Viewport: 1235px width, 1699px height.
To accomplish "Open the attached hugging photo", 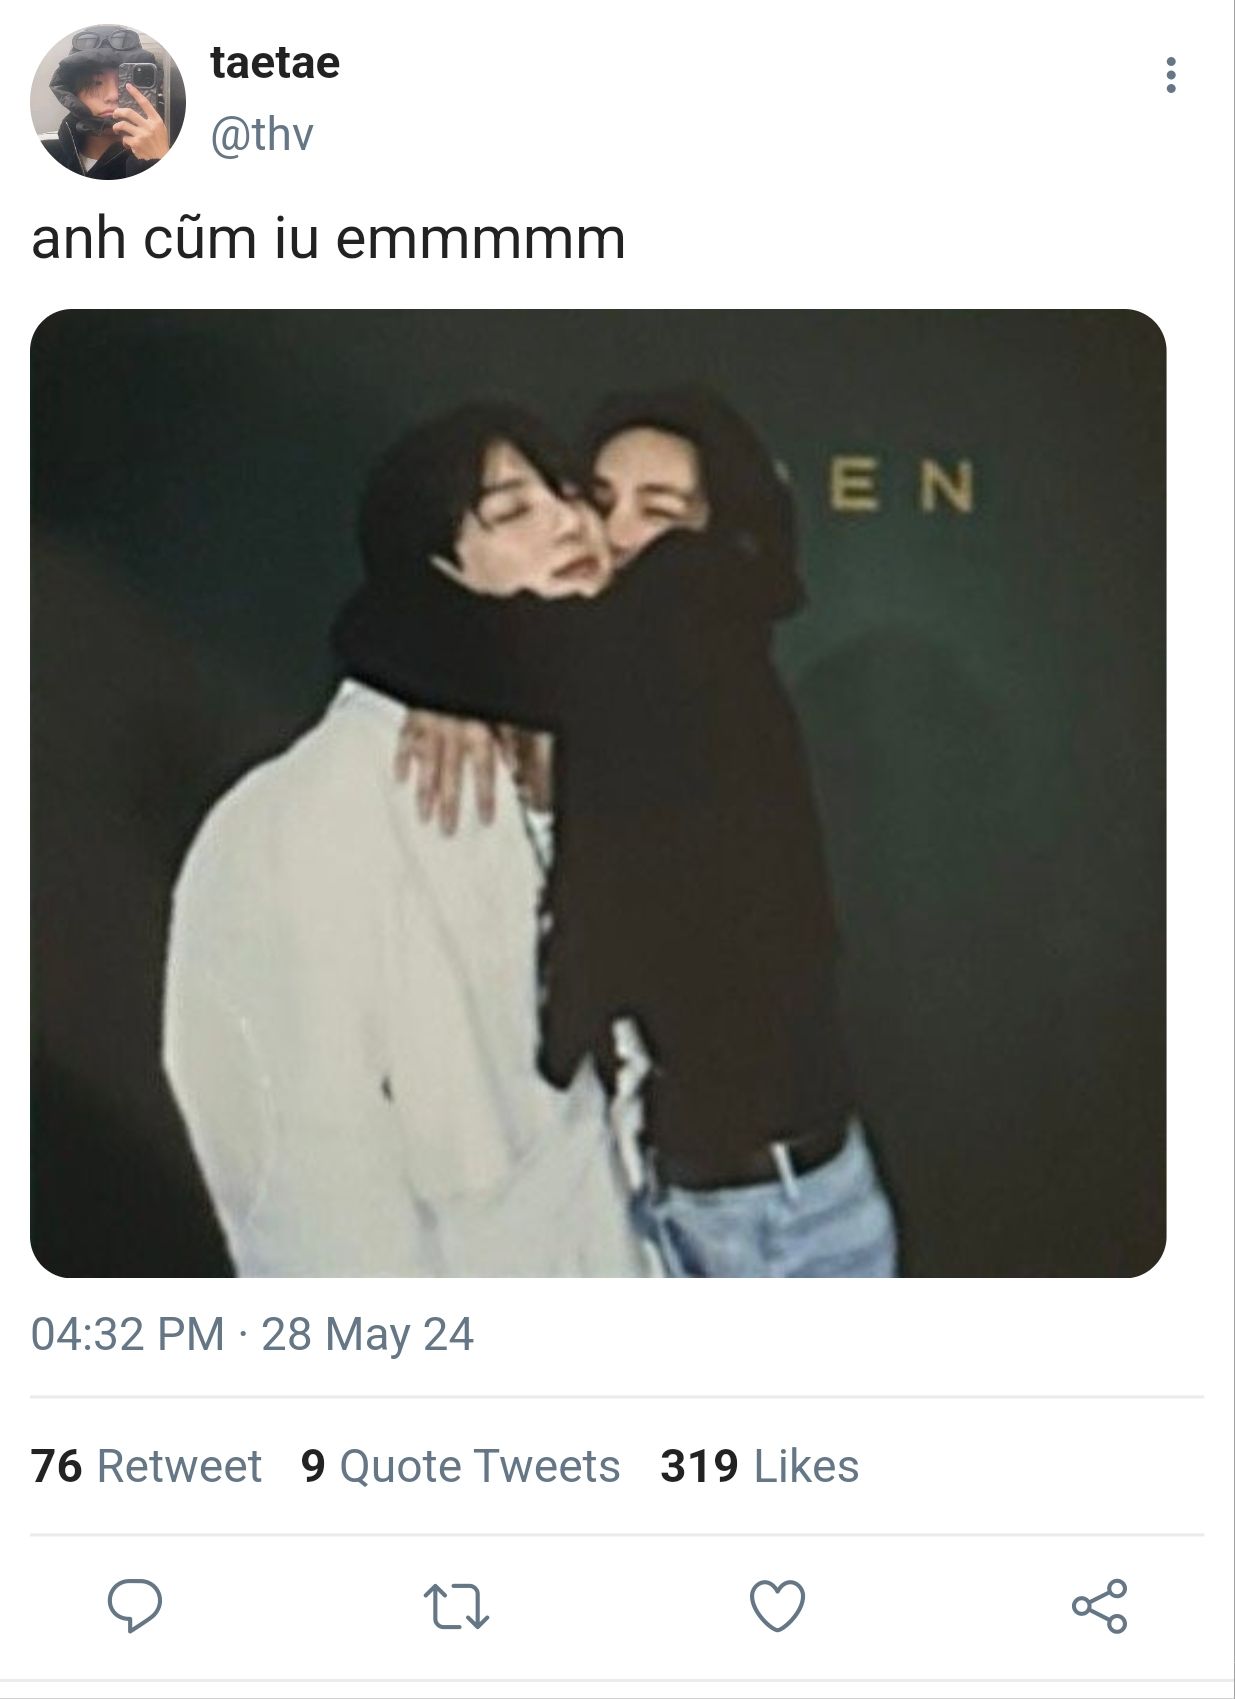I will click(x=598, y=793).
